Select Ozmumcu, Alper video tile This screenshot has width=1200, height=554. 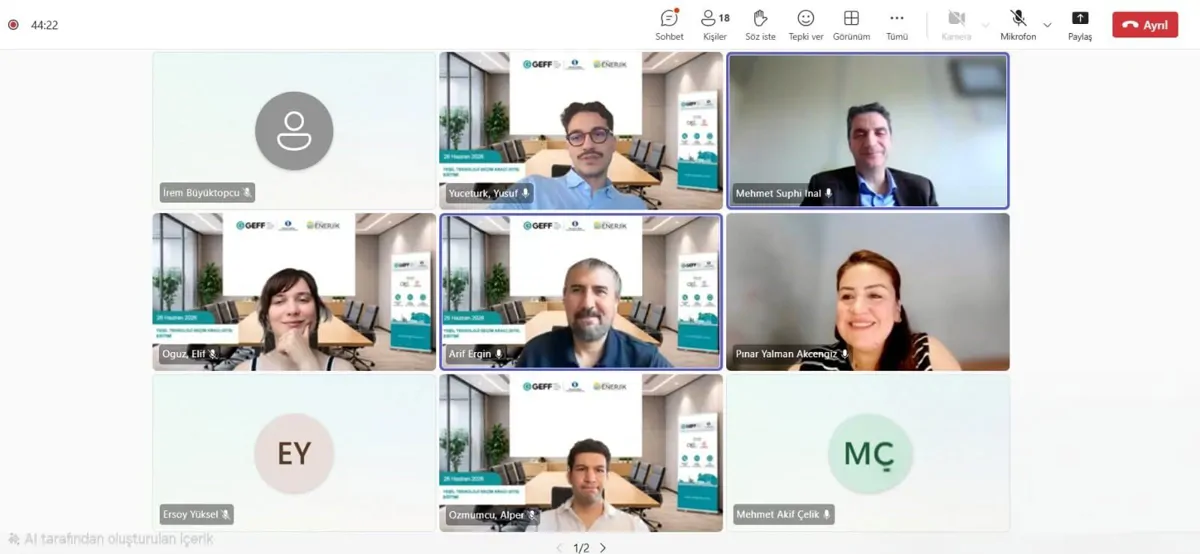581,453
